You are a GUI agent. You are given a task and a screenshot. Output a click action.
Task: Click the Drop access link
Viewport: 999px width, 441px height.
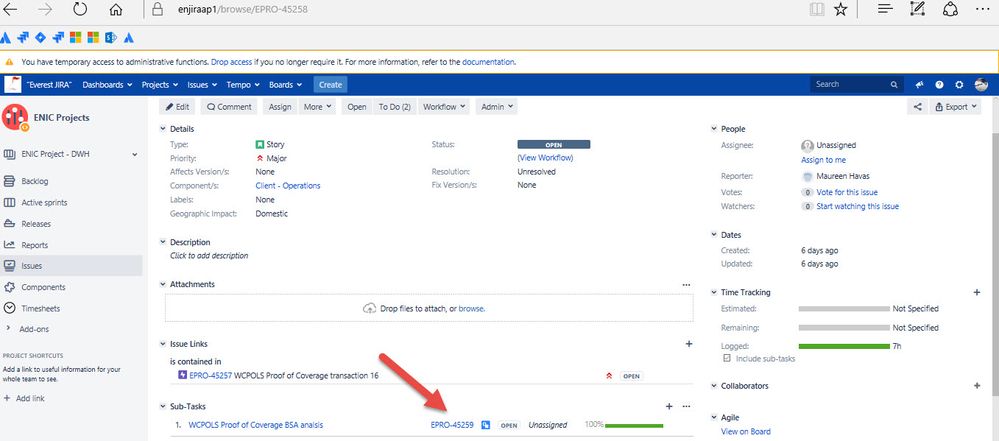(x=231, y=62)
